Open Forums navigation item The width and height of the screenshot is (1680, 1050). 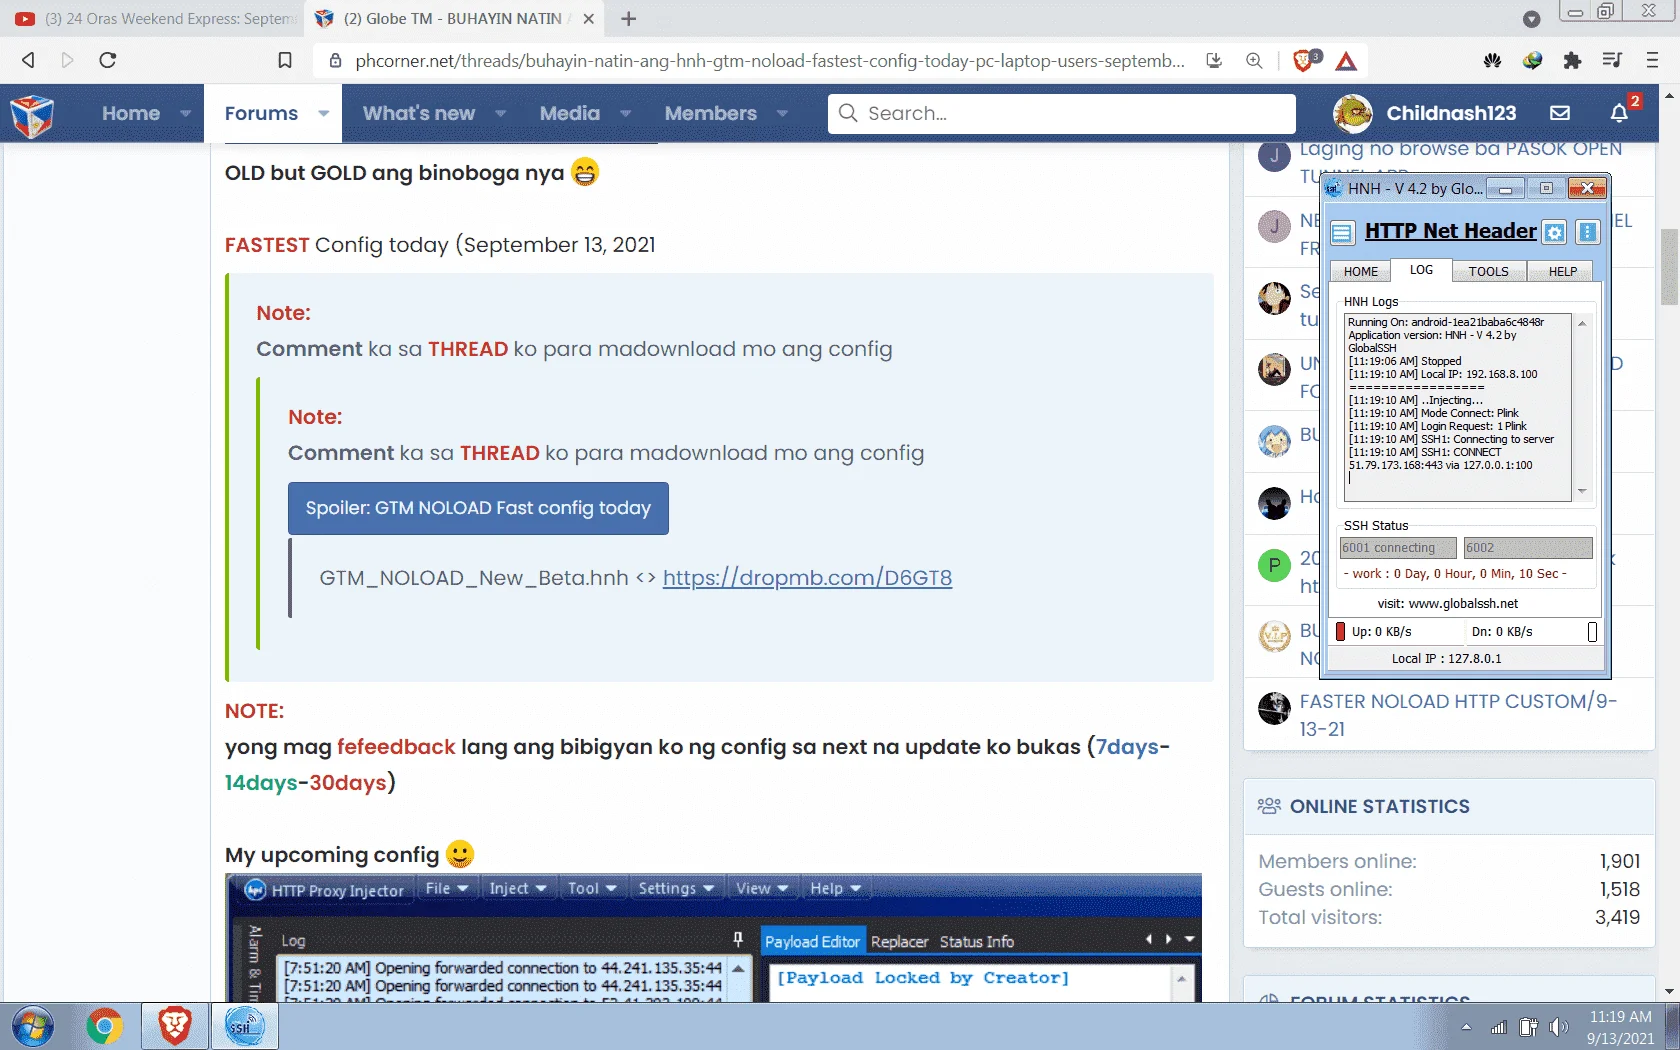click(x=261, y=113)
